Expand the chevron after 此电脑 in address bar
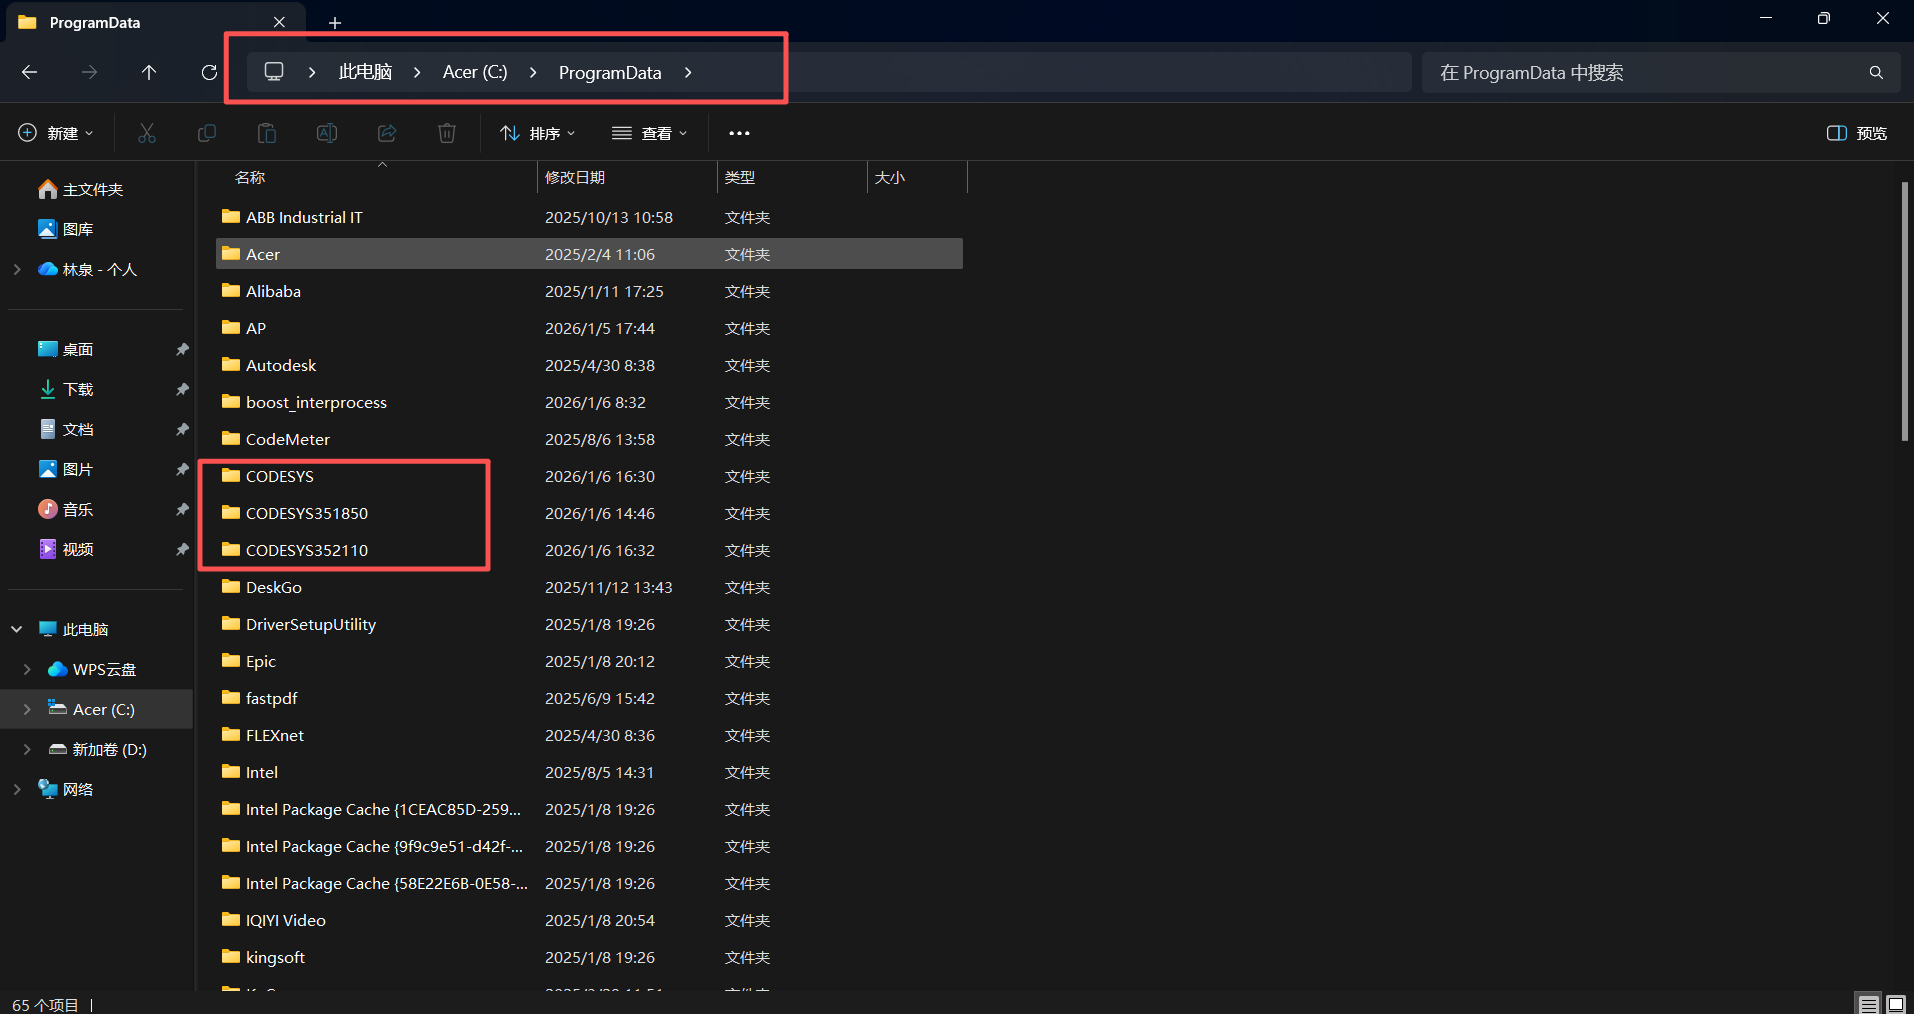The height and width of the screenshot is (1014, 1914). point(417,72)
